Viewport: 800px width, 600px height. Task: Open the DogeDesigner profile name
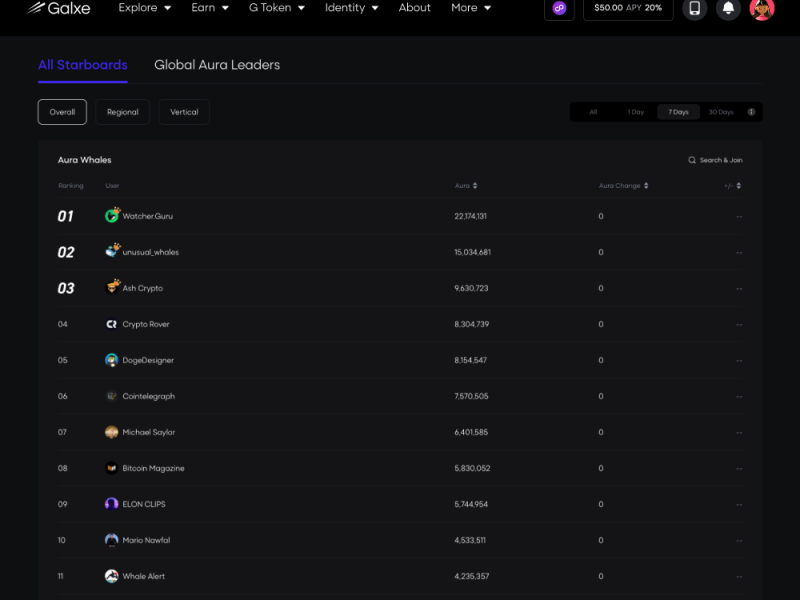(x=148, y=360)
